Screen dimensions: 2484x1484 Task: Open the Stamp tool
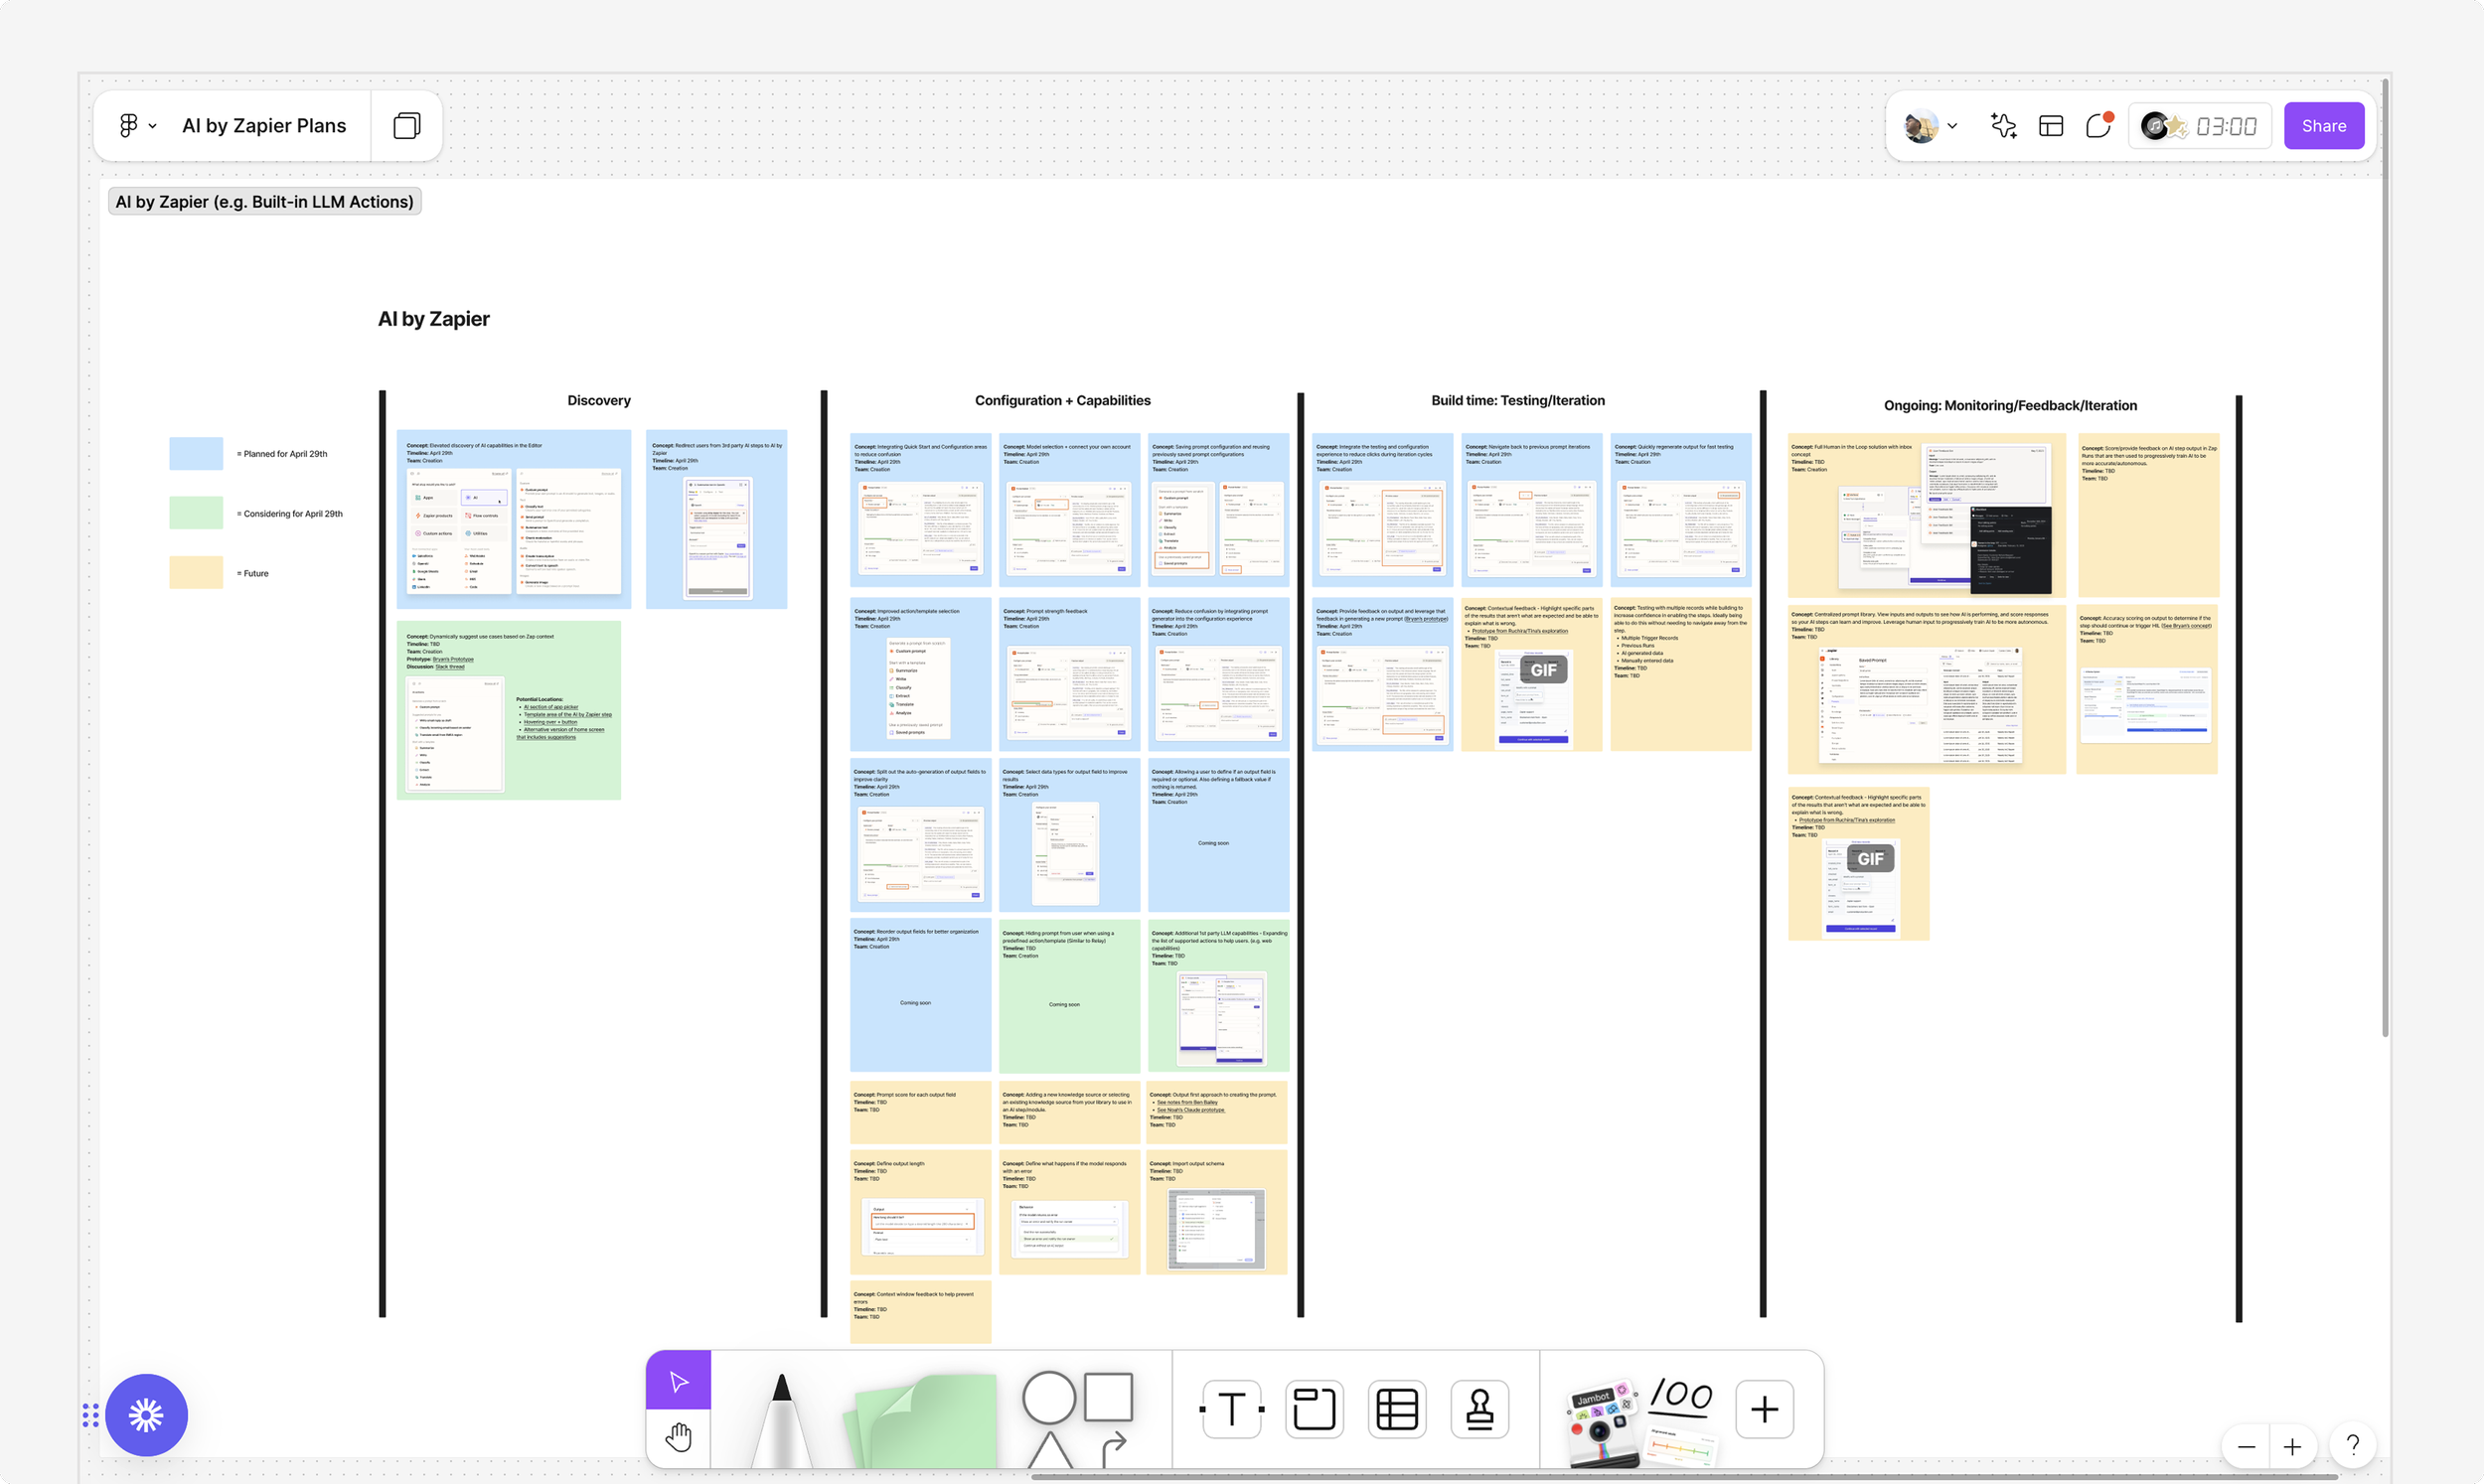pyautogui.click(x=1479, y=1409)
